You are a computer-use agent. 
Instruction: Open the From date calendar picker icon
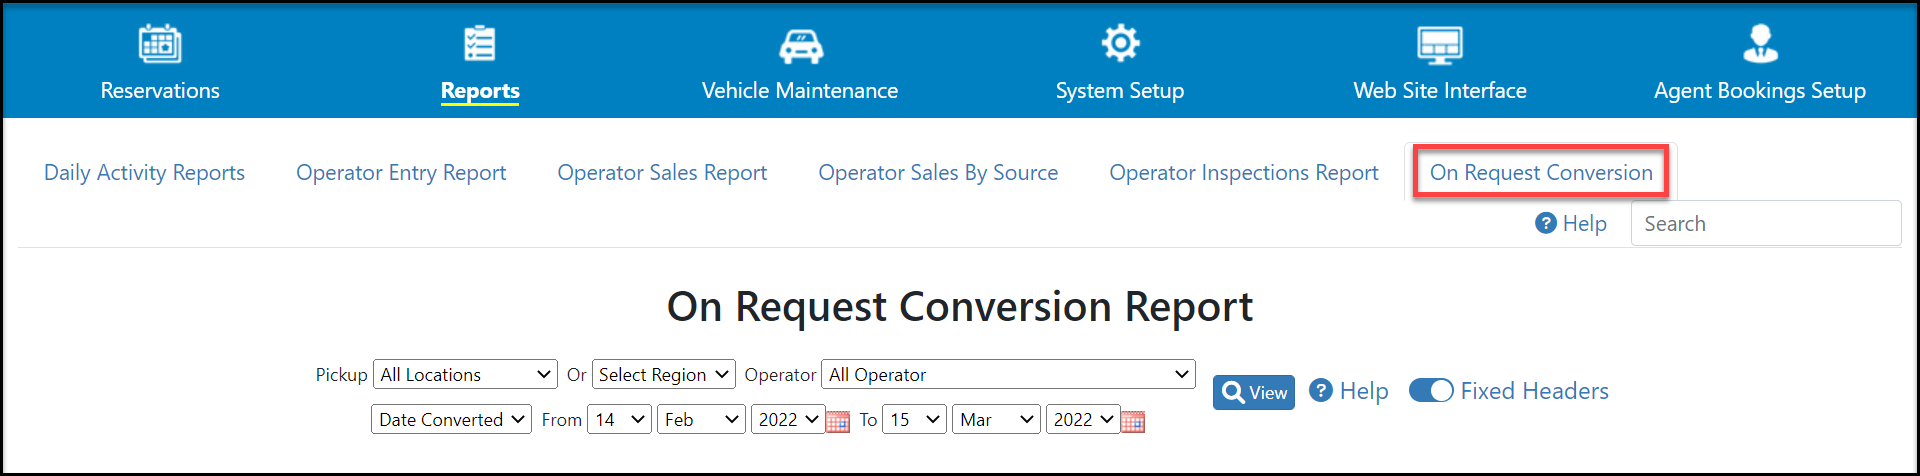tap(838, 421)
